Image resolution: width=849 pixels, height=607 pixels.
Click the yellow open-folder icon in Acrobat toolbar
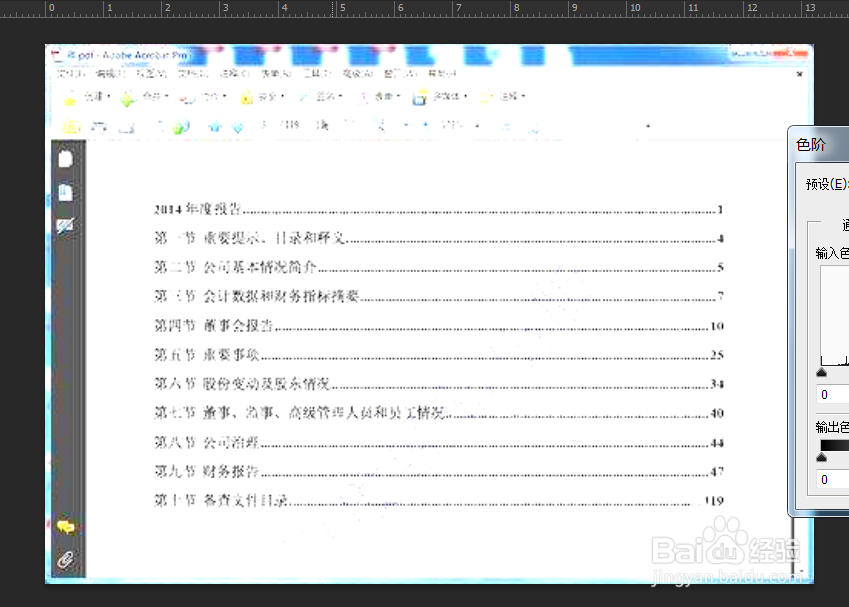coord(71,127)
